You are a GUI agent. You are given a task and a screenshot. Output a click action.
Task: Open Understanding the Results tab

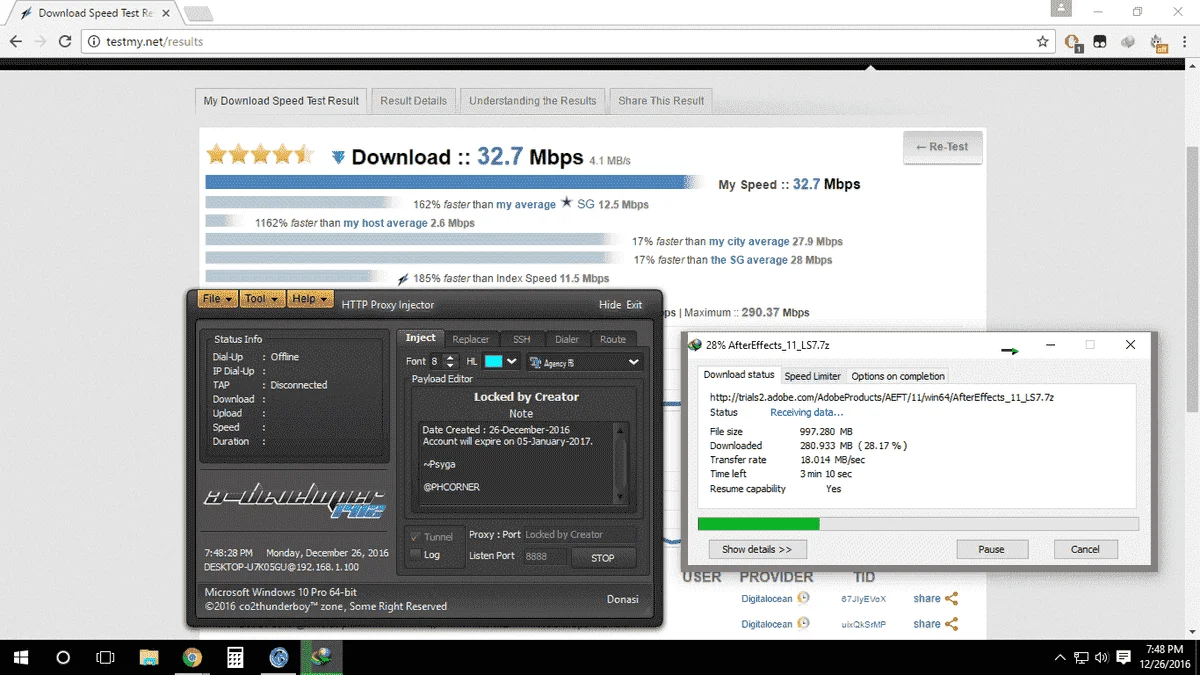tap(532, 101)
